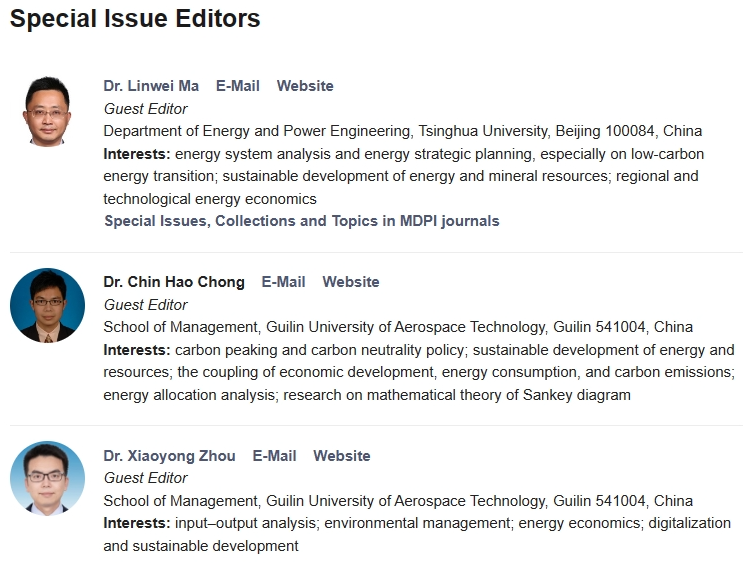
Task: Open Special Issues, Collections and Topics link
Action: [301, 221]
